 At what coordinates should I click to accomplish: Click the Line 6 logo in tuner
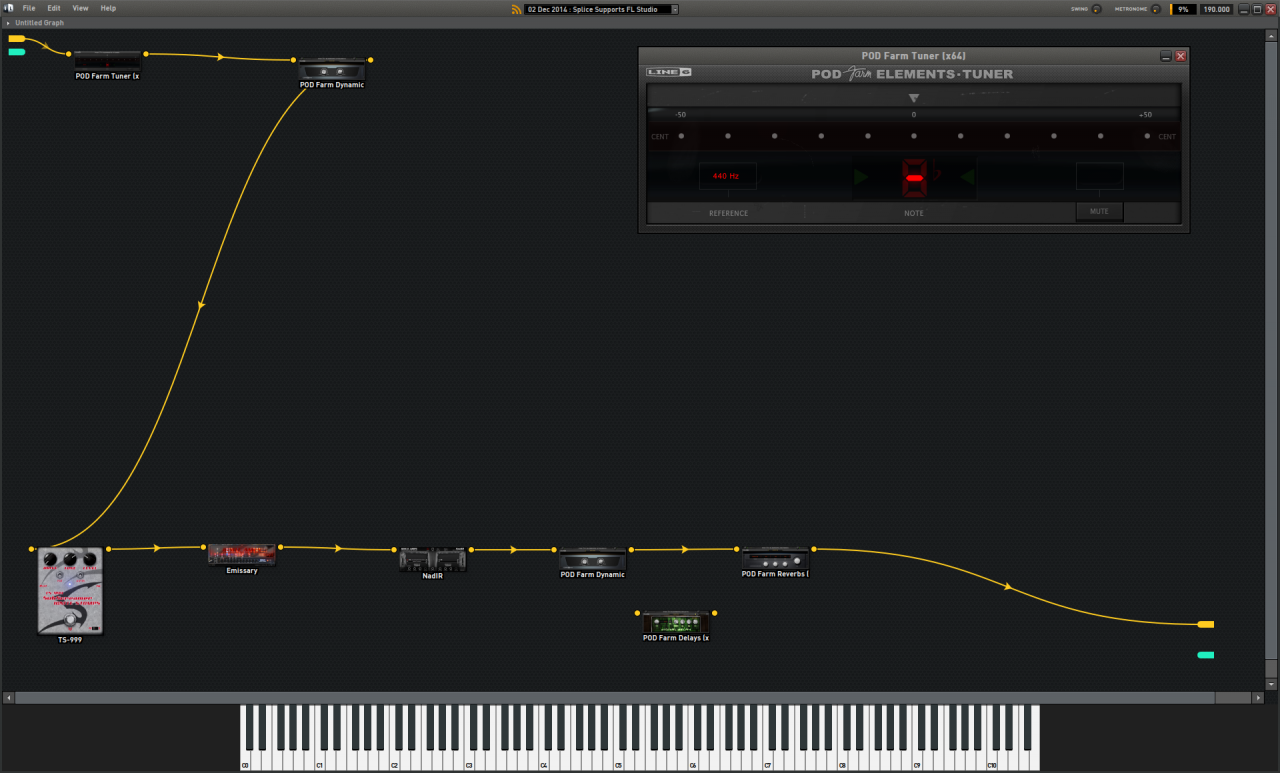click(x=669, y=72)
